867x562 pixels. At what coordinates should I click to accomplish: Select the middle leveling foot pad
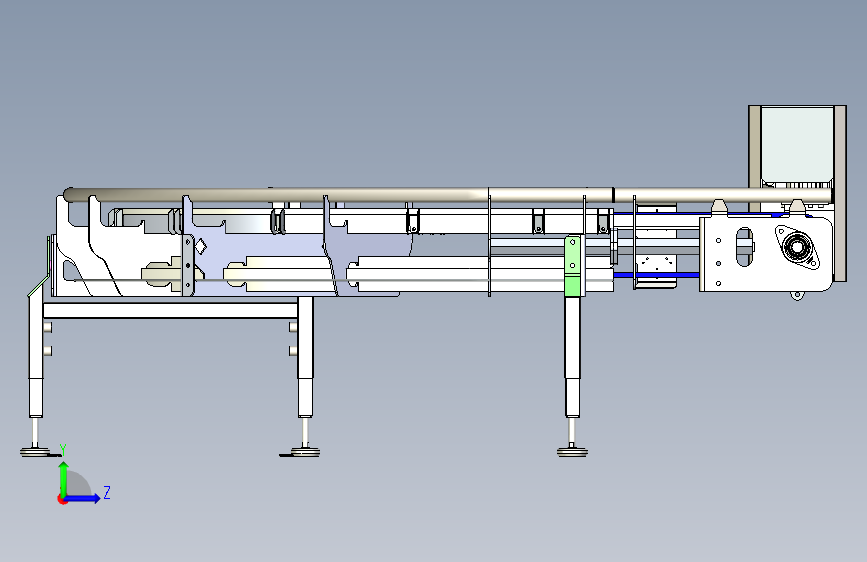coord(304,452)
